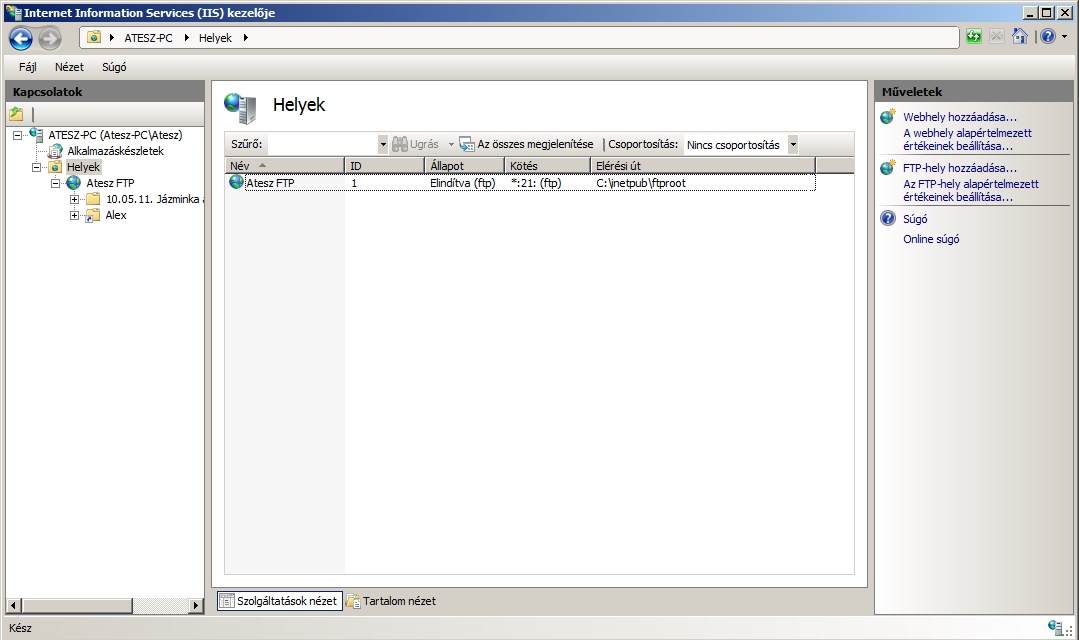Click the connections panel scrollbar left arrow

click(x=14, y=606)
